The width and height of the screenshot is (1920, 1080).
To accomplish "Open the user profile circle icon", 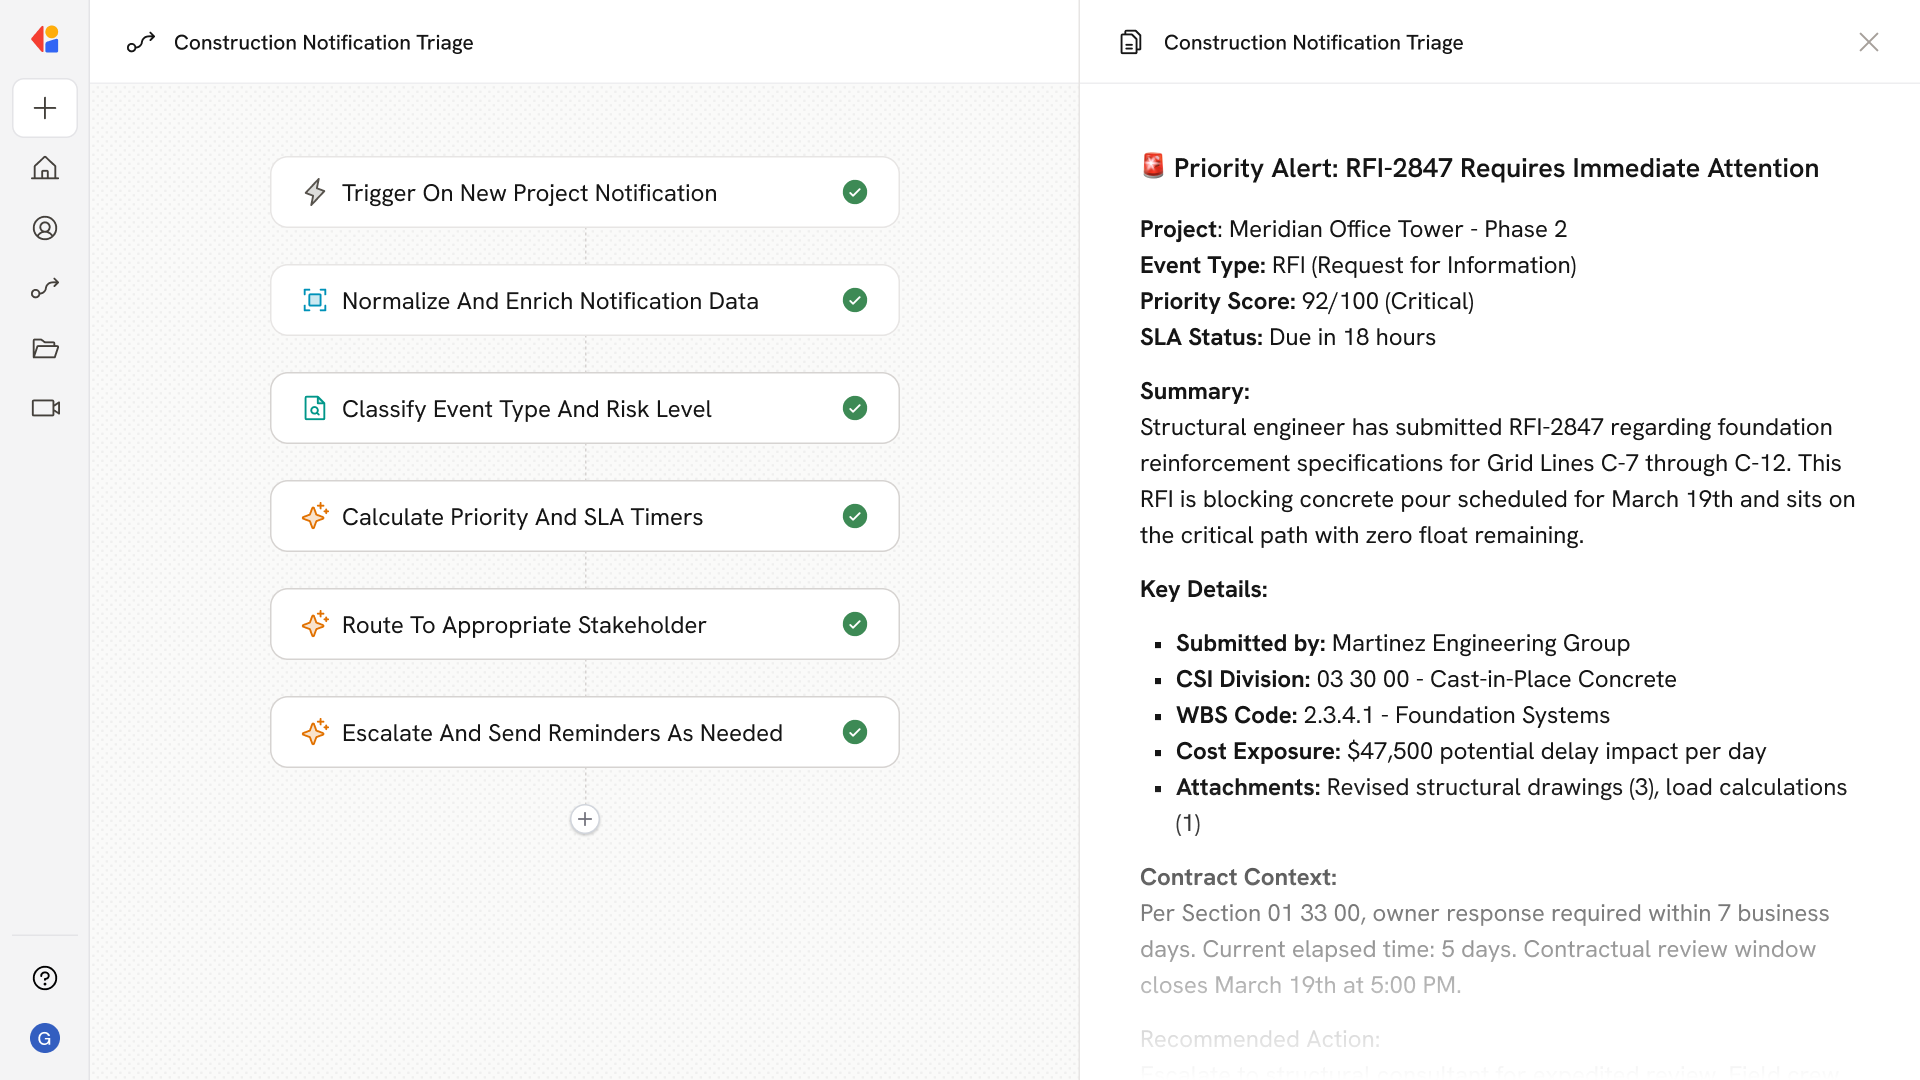I will [45, 228].
